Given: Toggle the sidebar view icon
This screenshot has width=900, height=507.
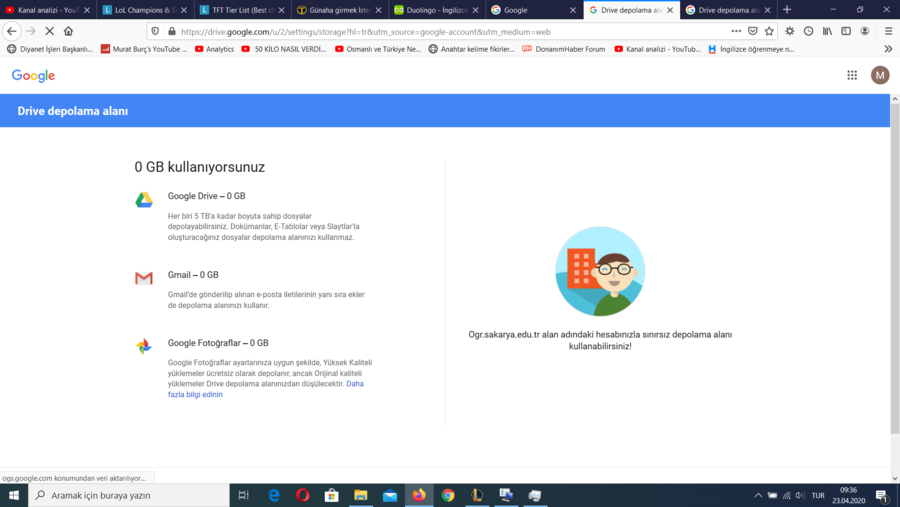Looking at the screenshot, I should click(x=846, y=32).
